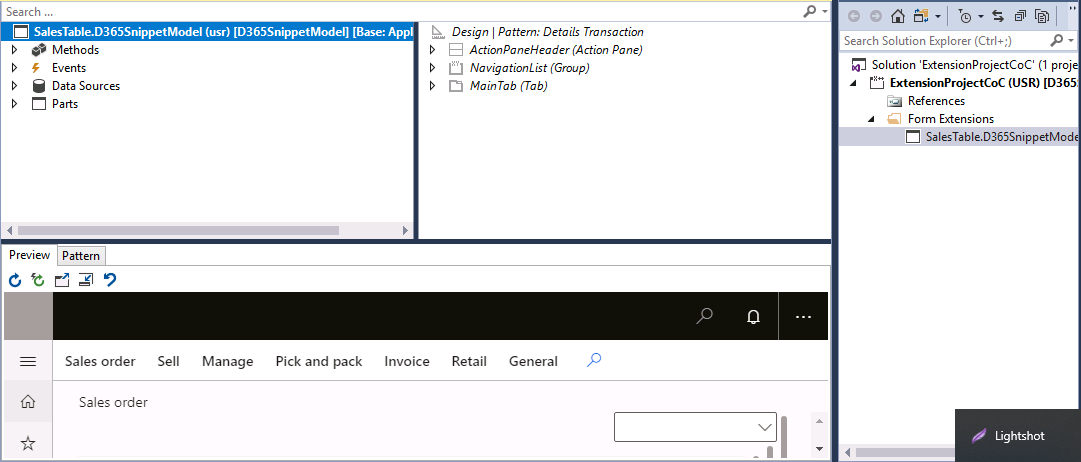Select the References node in Solution Explorer
Screen dimensions: 1081x462
point(936,101)
